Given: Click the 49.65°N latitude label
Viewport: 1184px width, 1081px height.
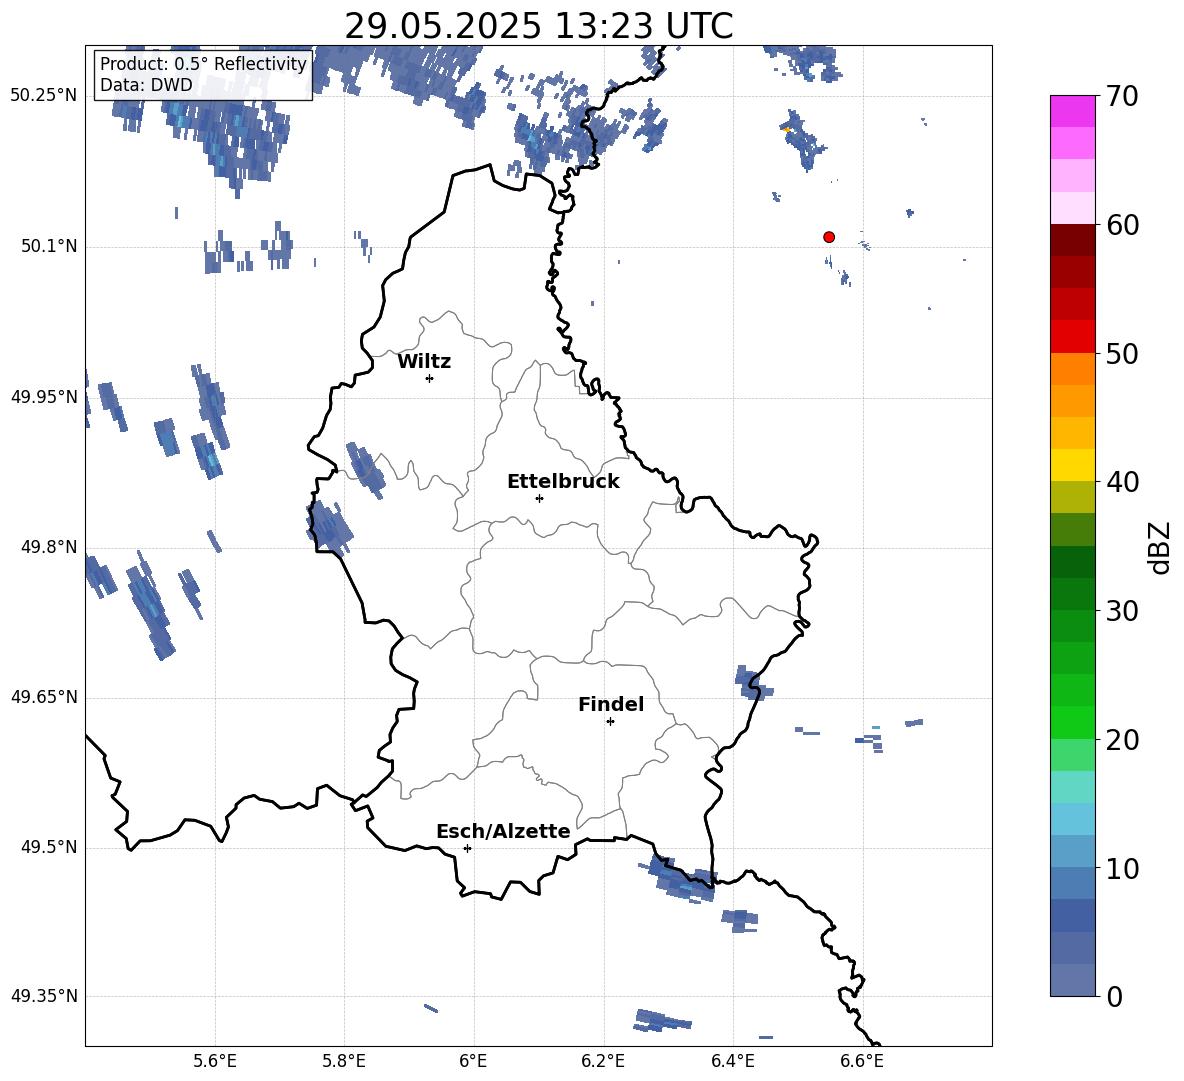Looking at the screenshot, I should point(44,697).
